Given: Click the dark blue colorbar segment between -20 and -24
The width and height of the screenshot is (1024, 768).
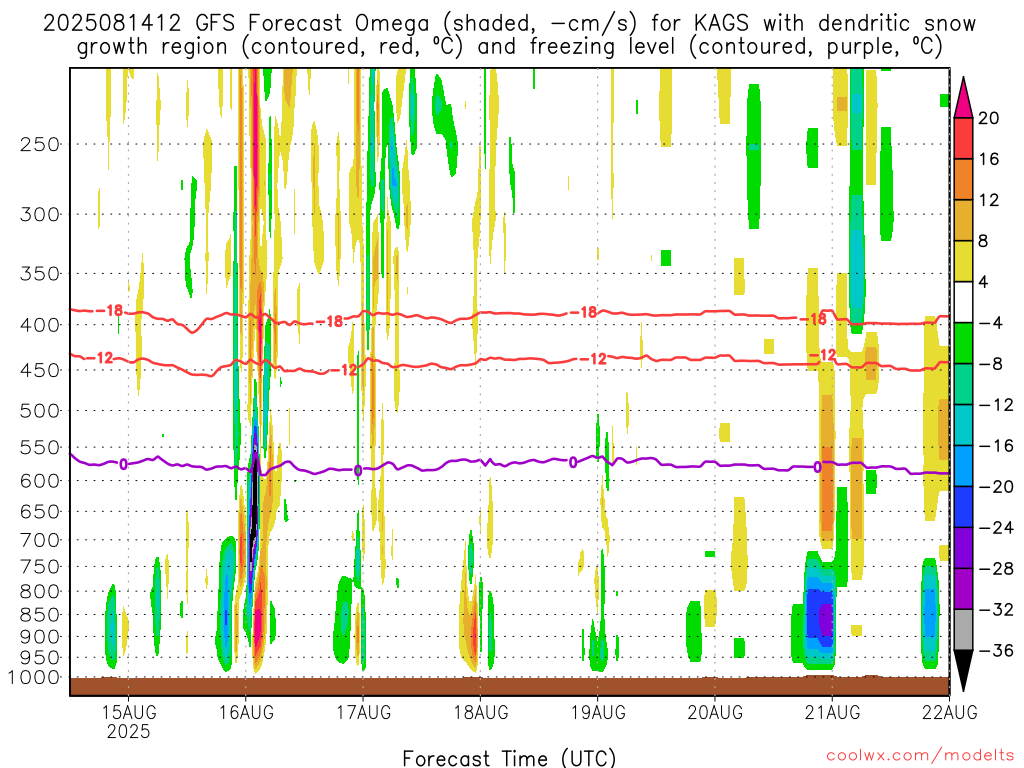Looking at the screenshot, I should (x=963, y=507).
